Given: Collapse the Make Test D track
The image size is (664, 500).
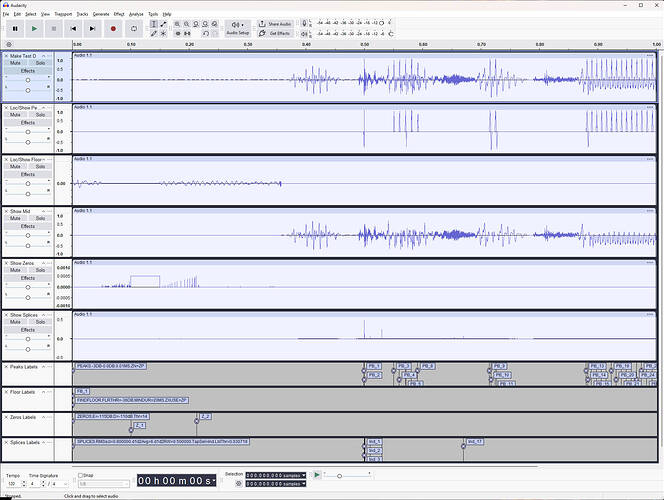Looking at the screenshot, I should point(43,56).
